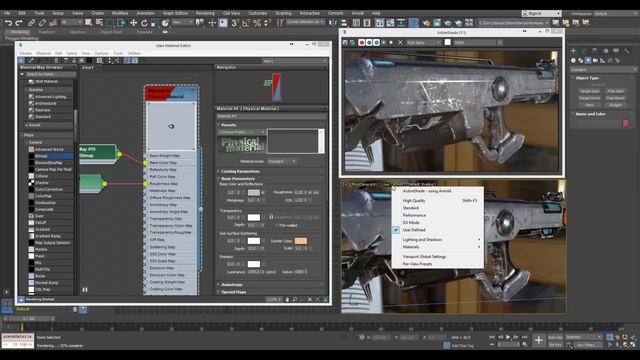This screenshot has width=640, height=360.
Task: Open Lighting and Shadows submenu
Action: pos(422,240)
